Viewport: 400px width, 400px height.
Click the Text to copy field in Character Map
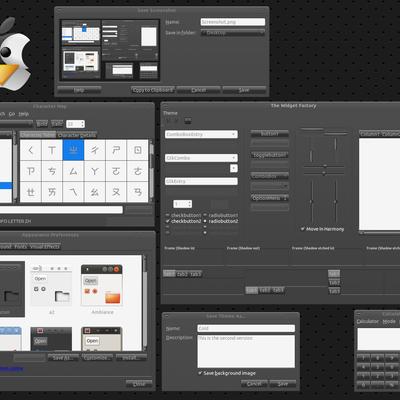click(61, 210)
